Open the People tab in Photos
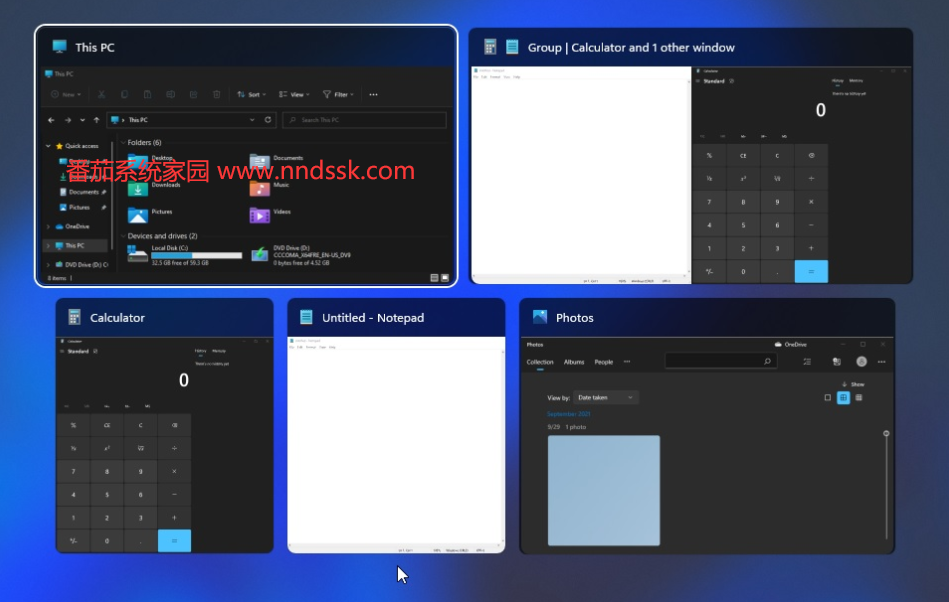Image resolution: width=949 pixels, height=602 pixels. 603,362
